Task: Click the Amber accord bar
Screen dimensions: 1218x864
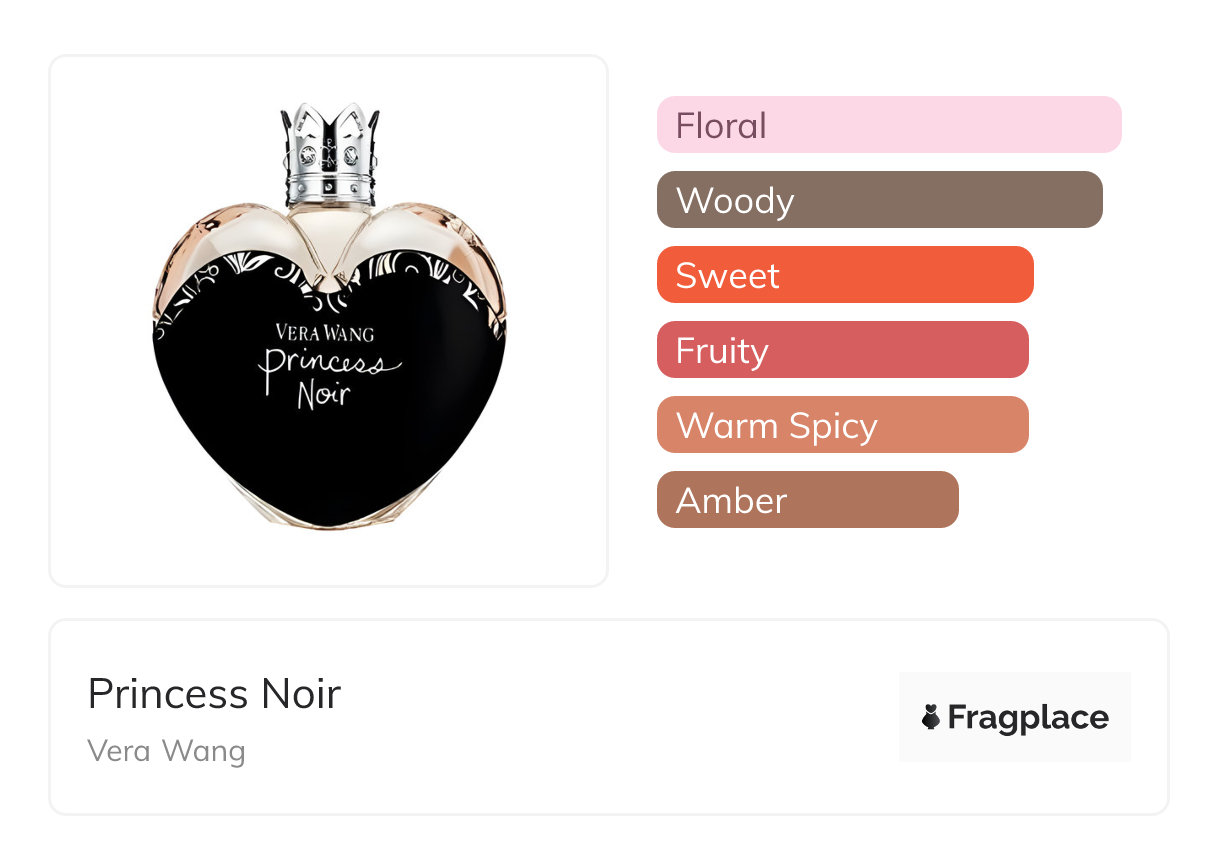Action: tap(807, 500)
